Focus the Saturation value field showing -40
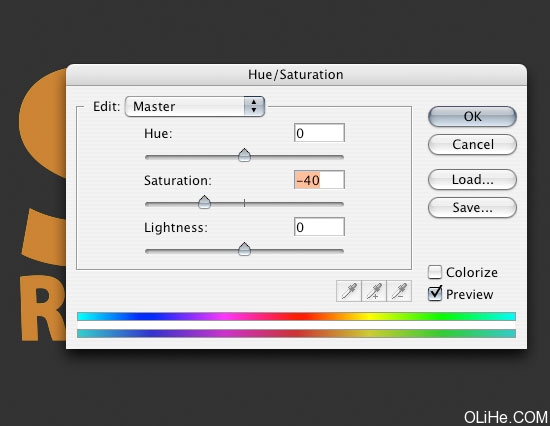 point(319,180)
